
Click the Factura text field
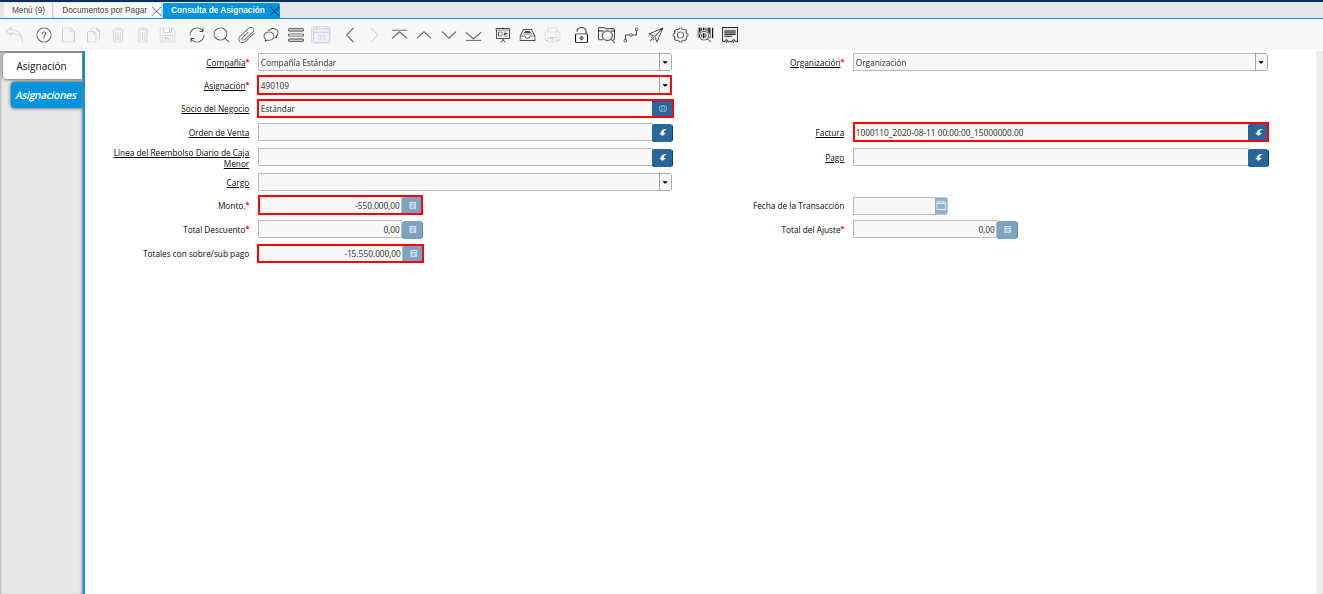[x=1051, y=132]
